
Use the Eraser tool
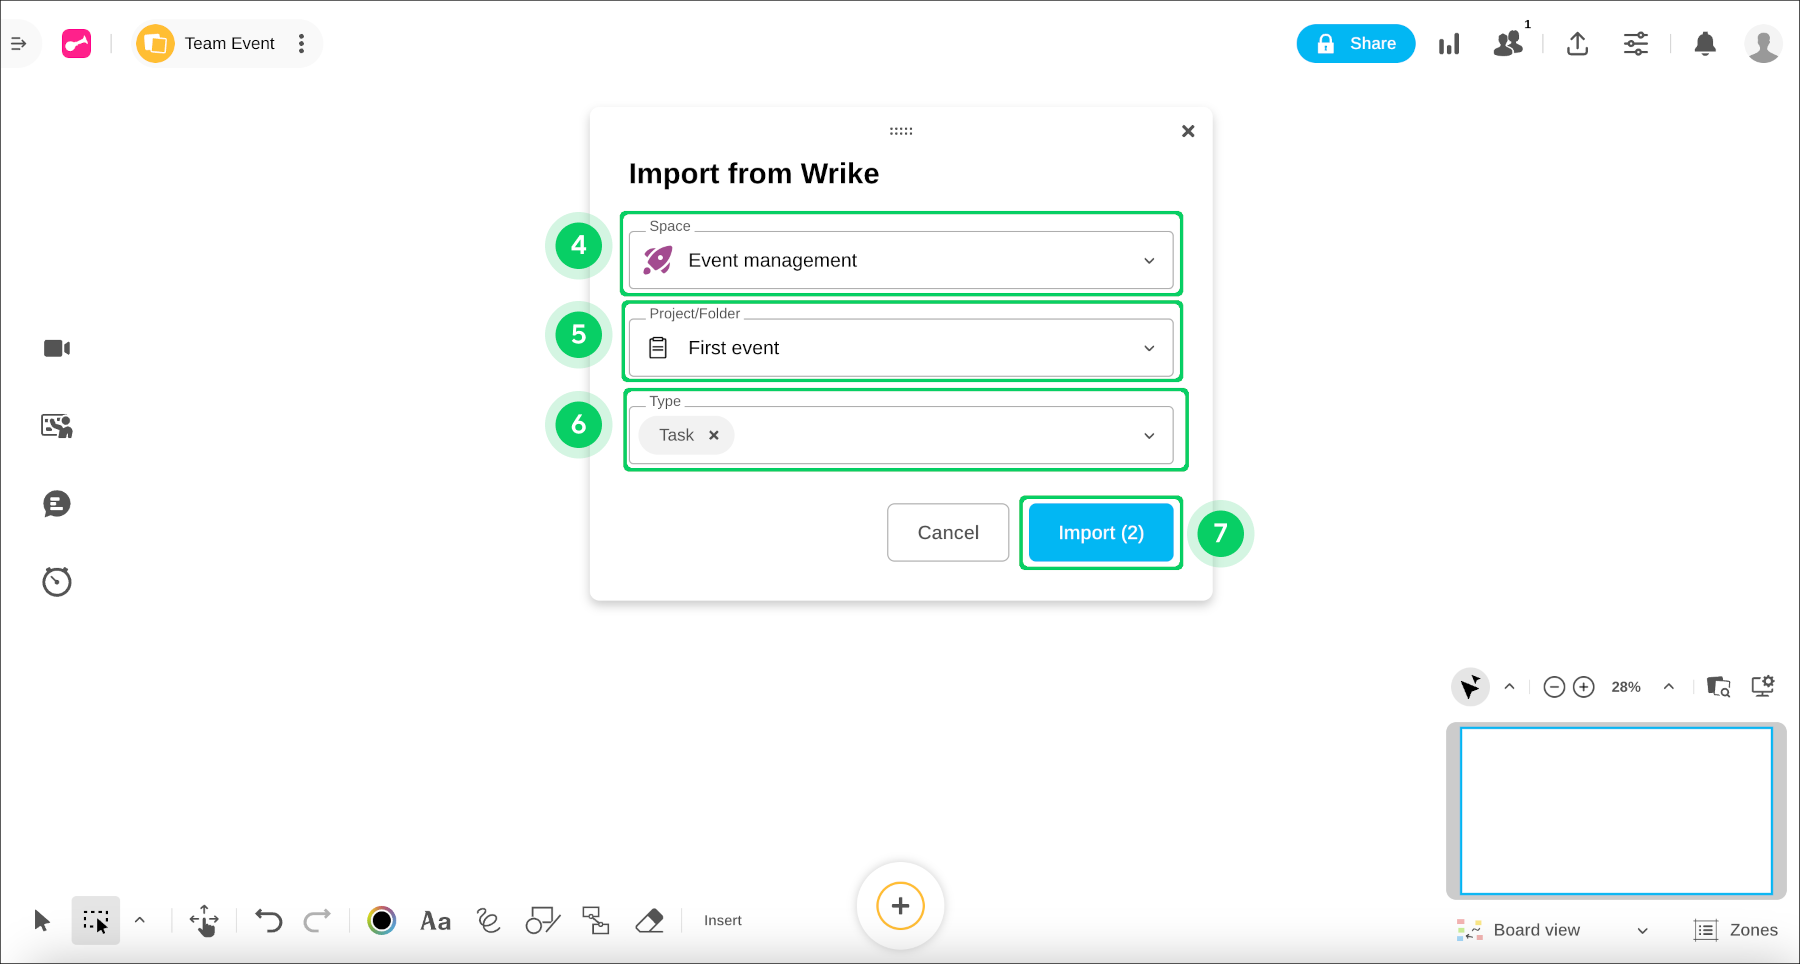(648, 920)
